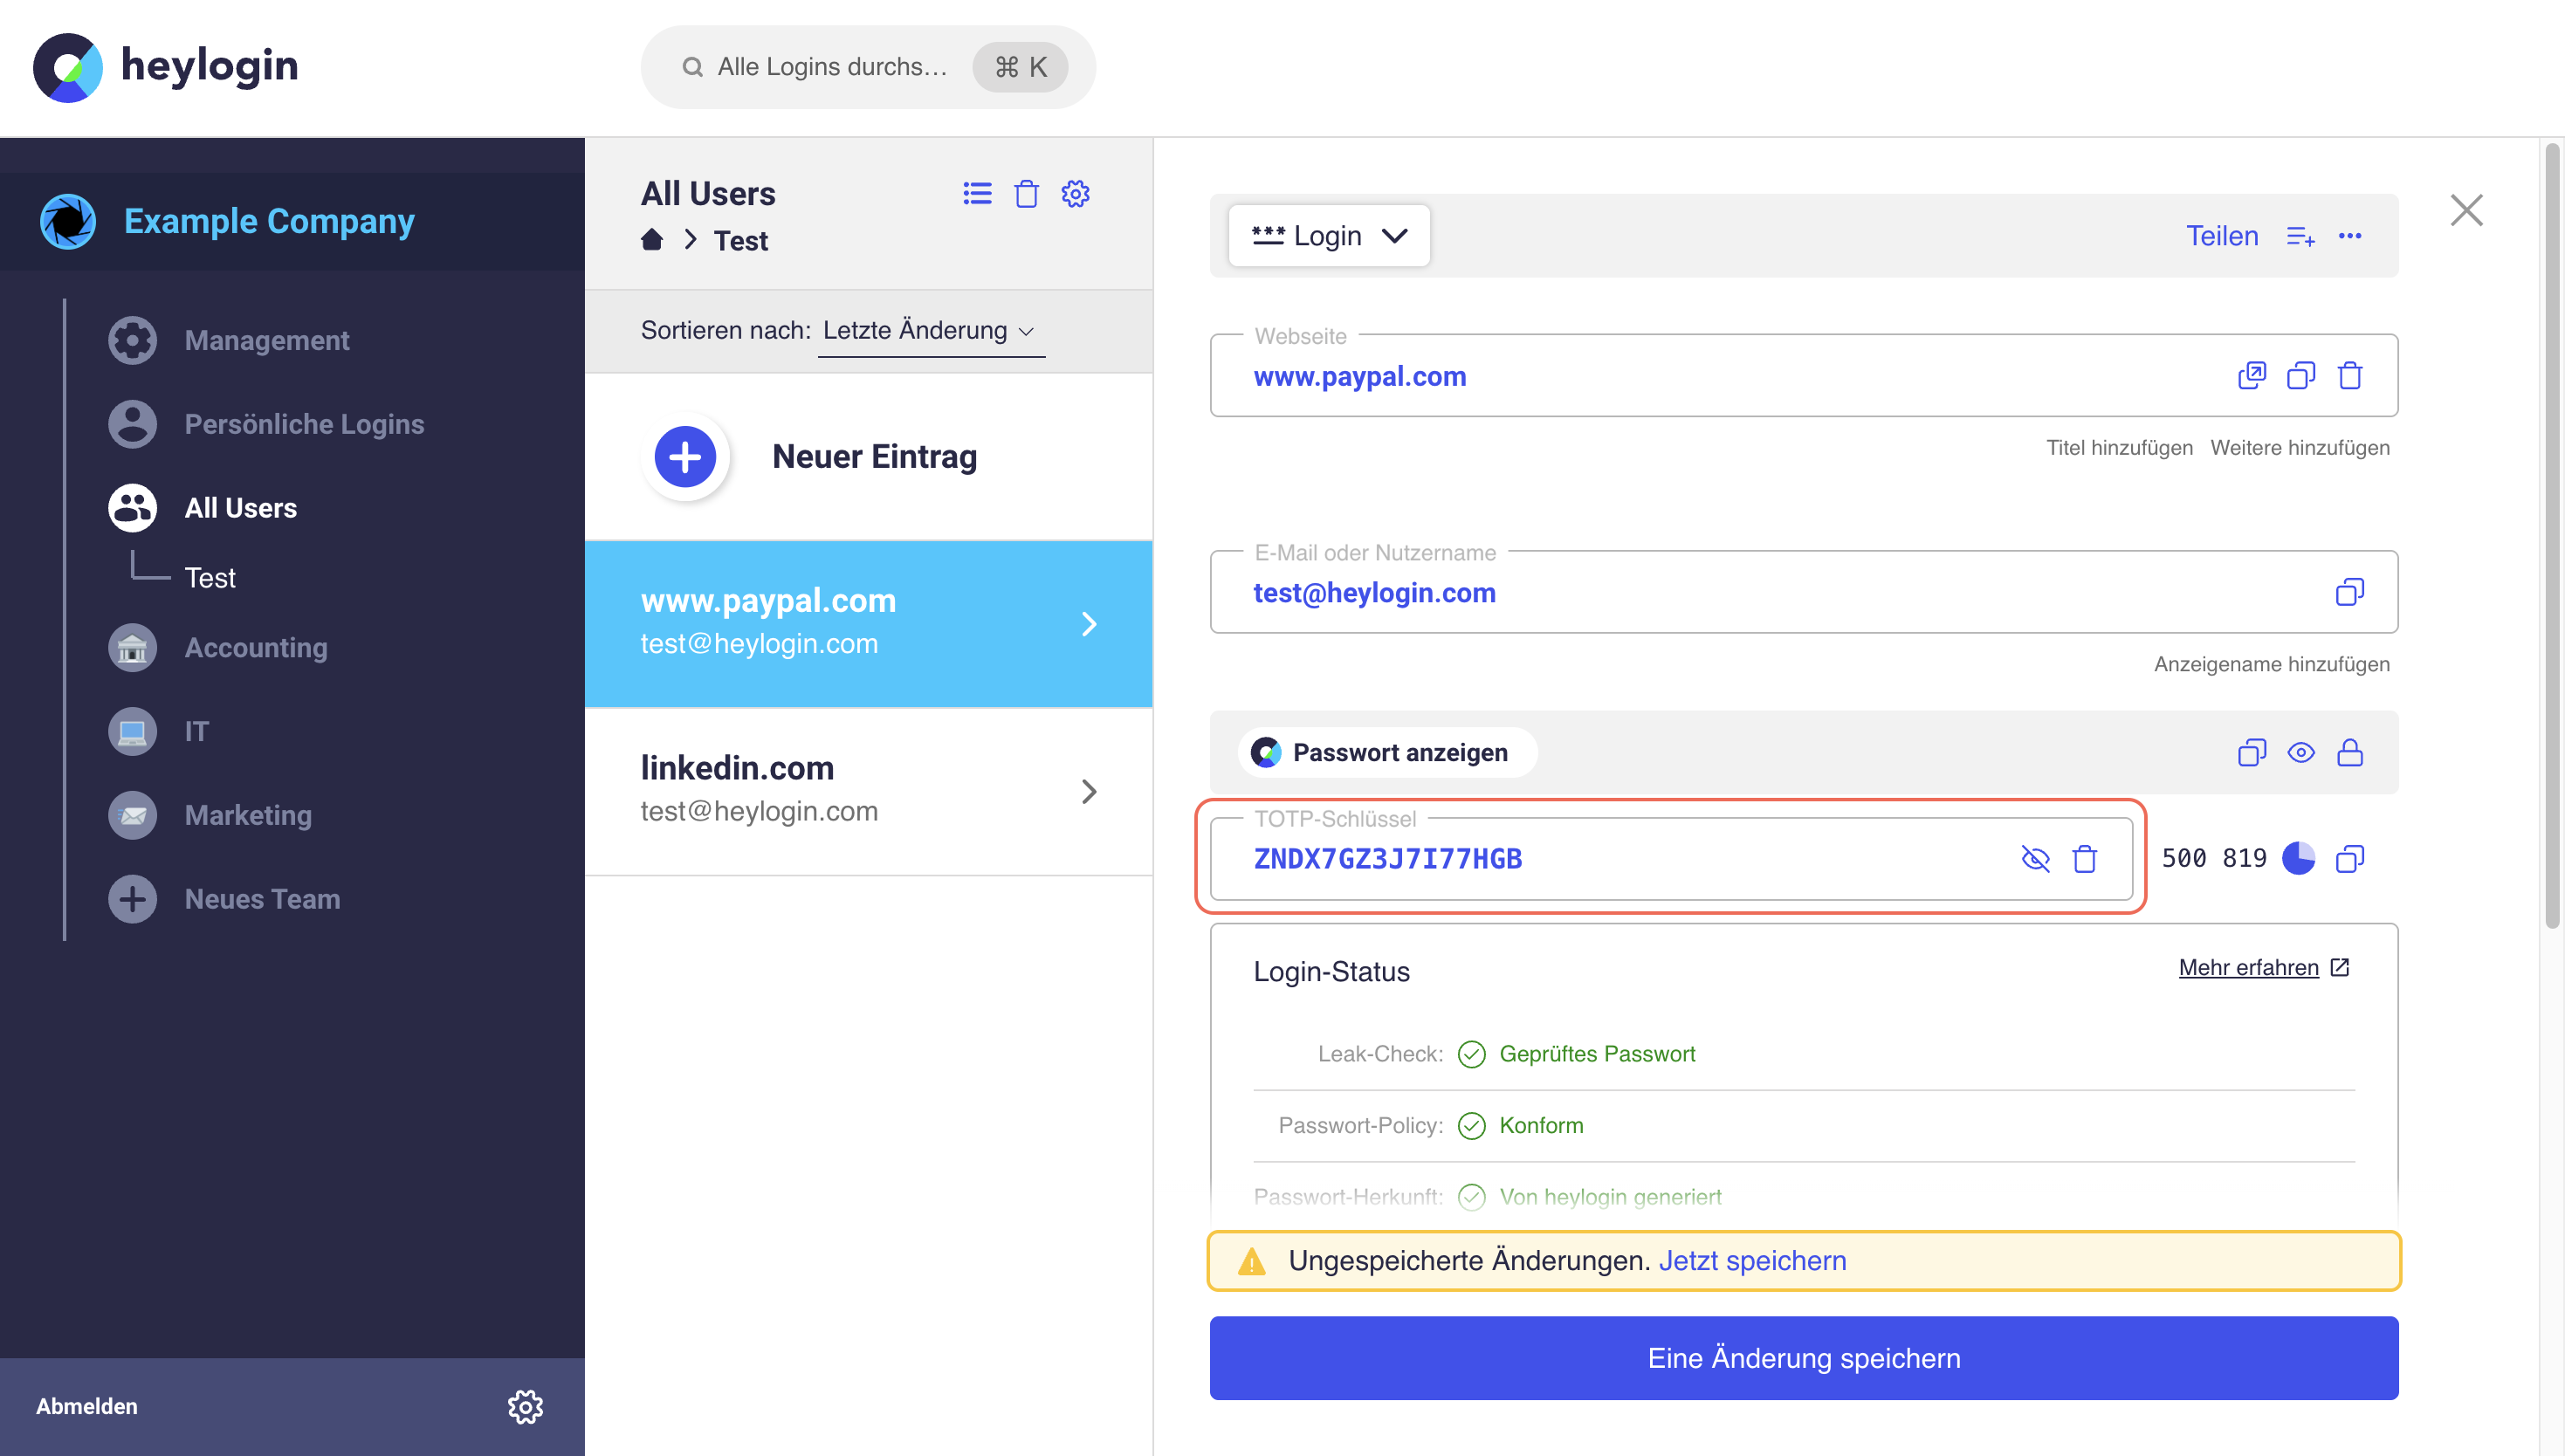This screenshot has width=2565, height=1456.
Task: Select Accounting team in sidebar
Action: [255, 647]
